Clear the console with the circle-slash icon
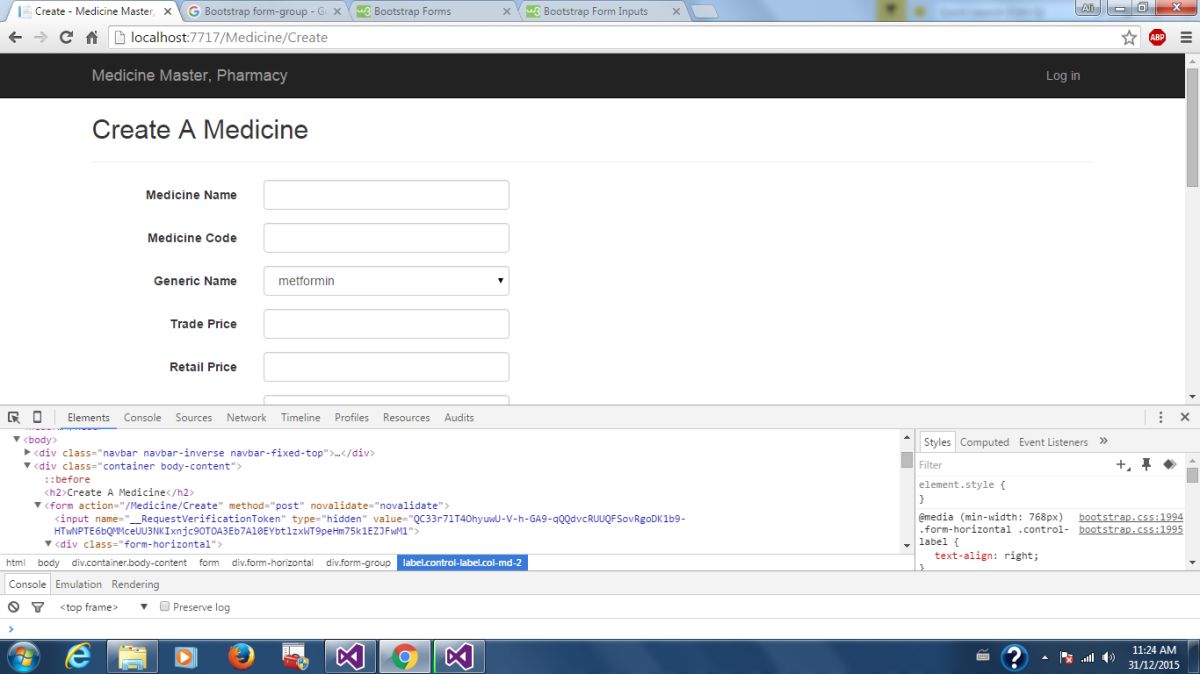Viewport: 1200px width, 674px height. 14,607
